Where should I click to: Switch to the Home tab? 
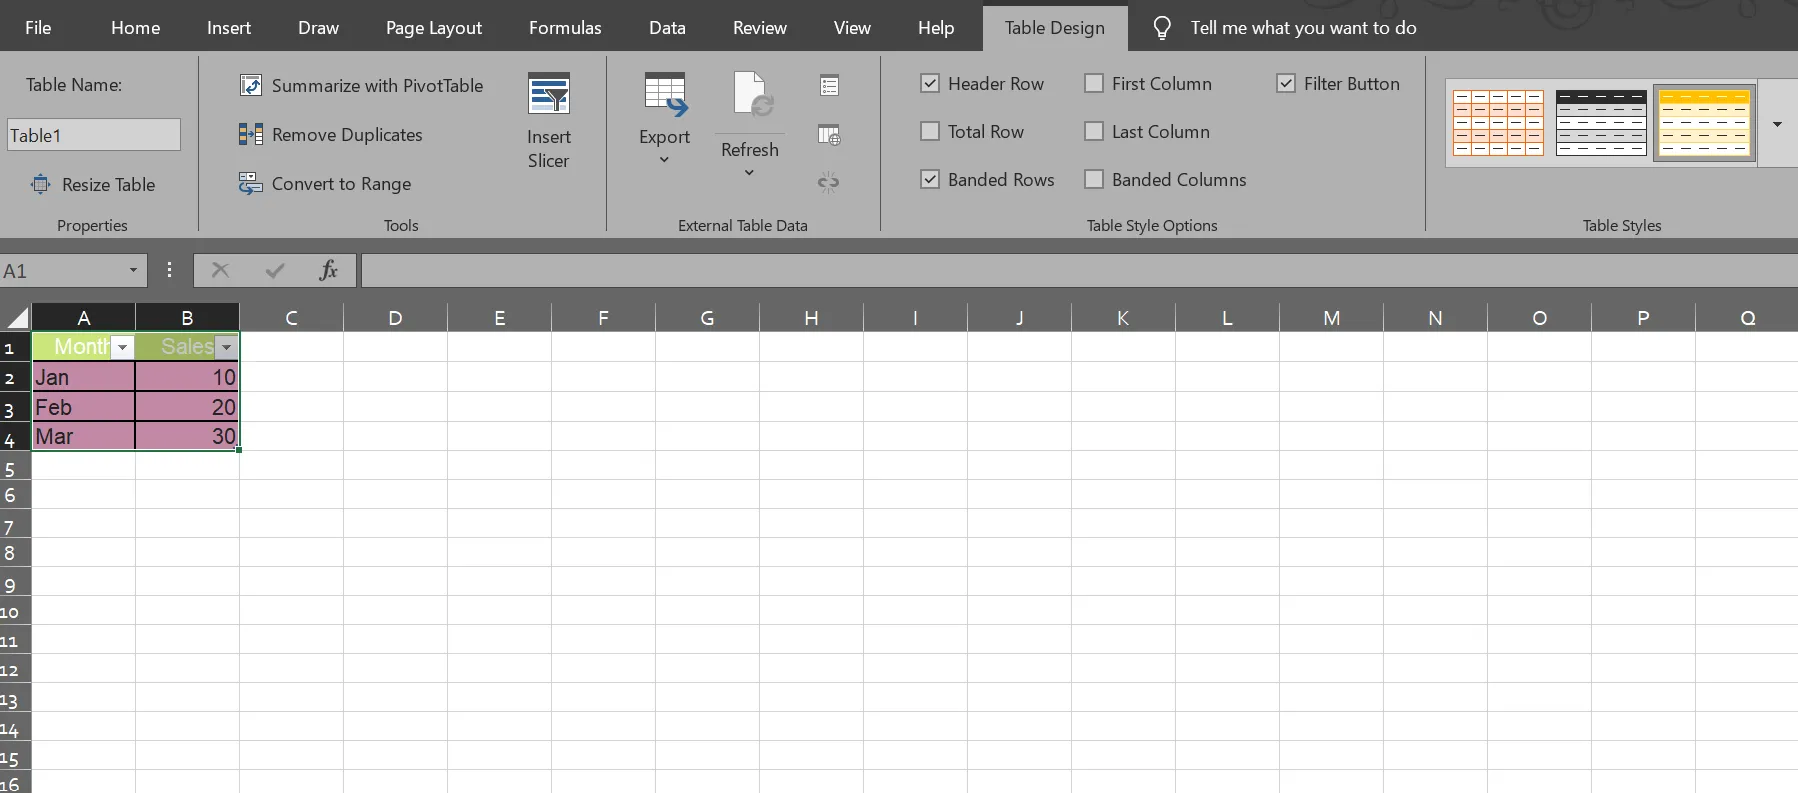point(136,28)
